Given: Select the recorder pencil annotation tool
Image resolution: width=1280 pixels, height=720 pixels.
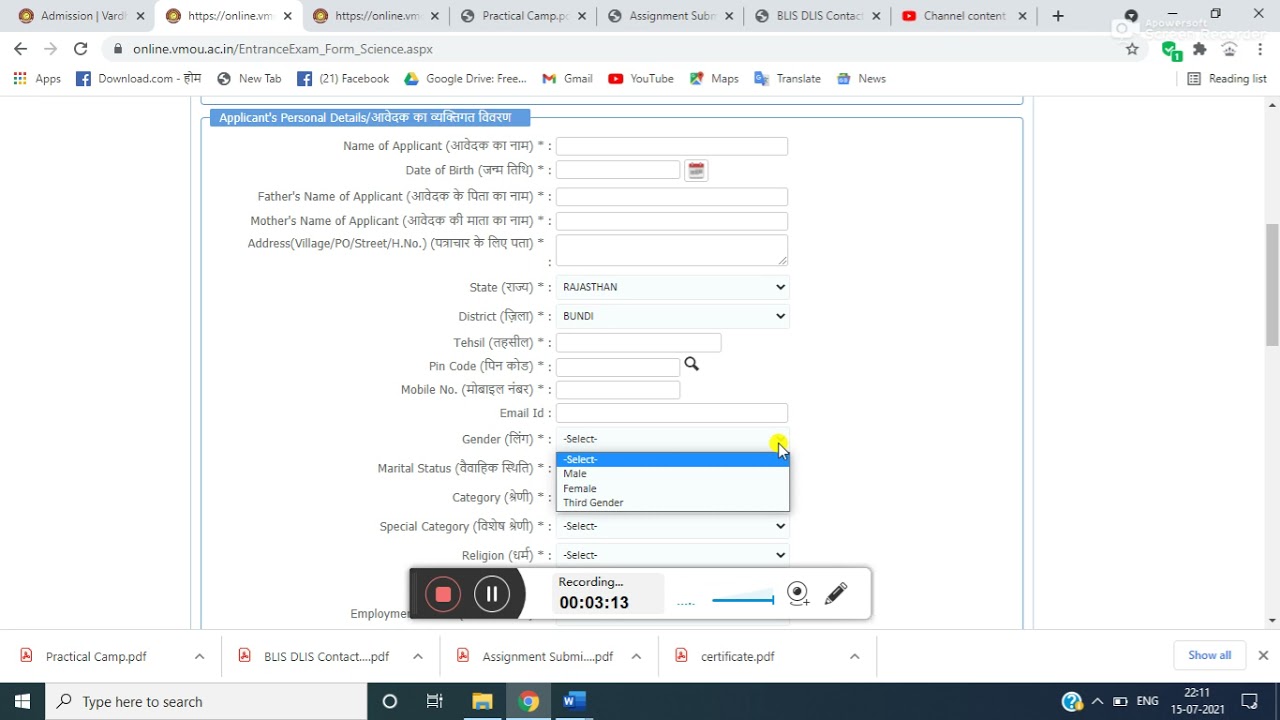Looking at the screenshot, I should (x=836, y=594).
